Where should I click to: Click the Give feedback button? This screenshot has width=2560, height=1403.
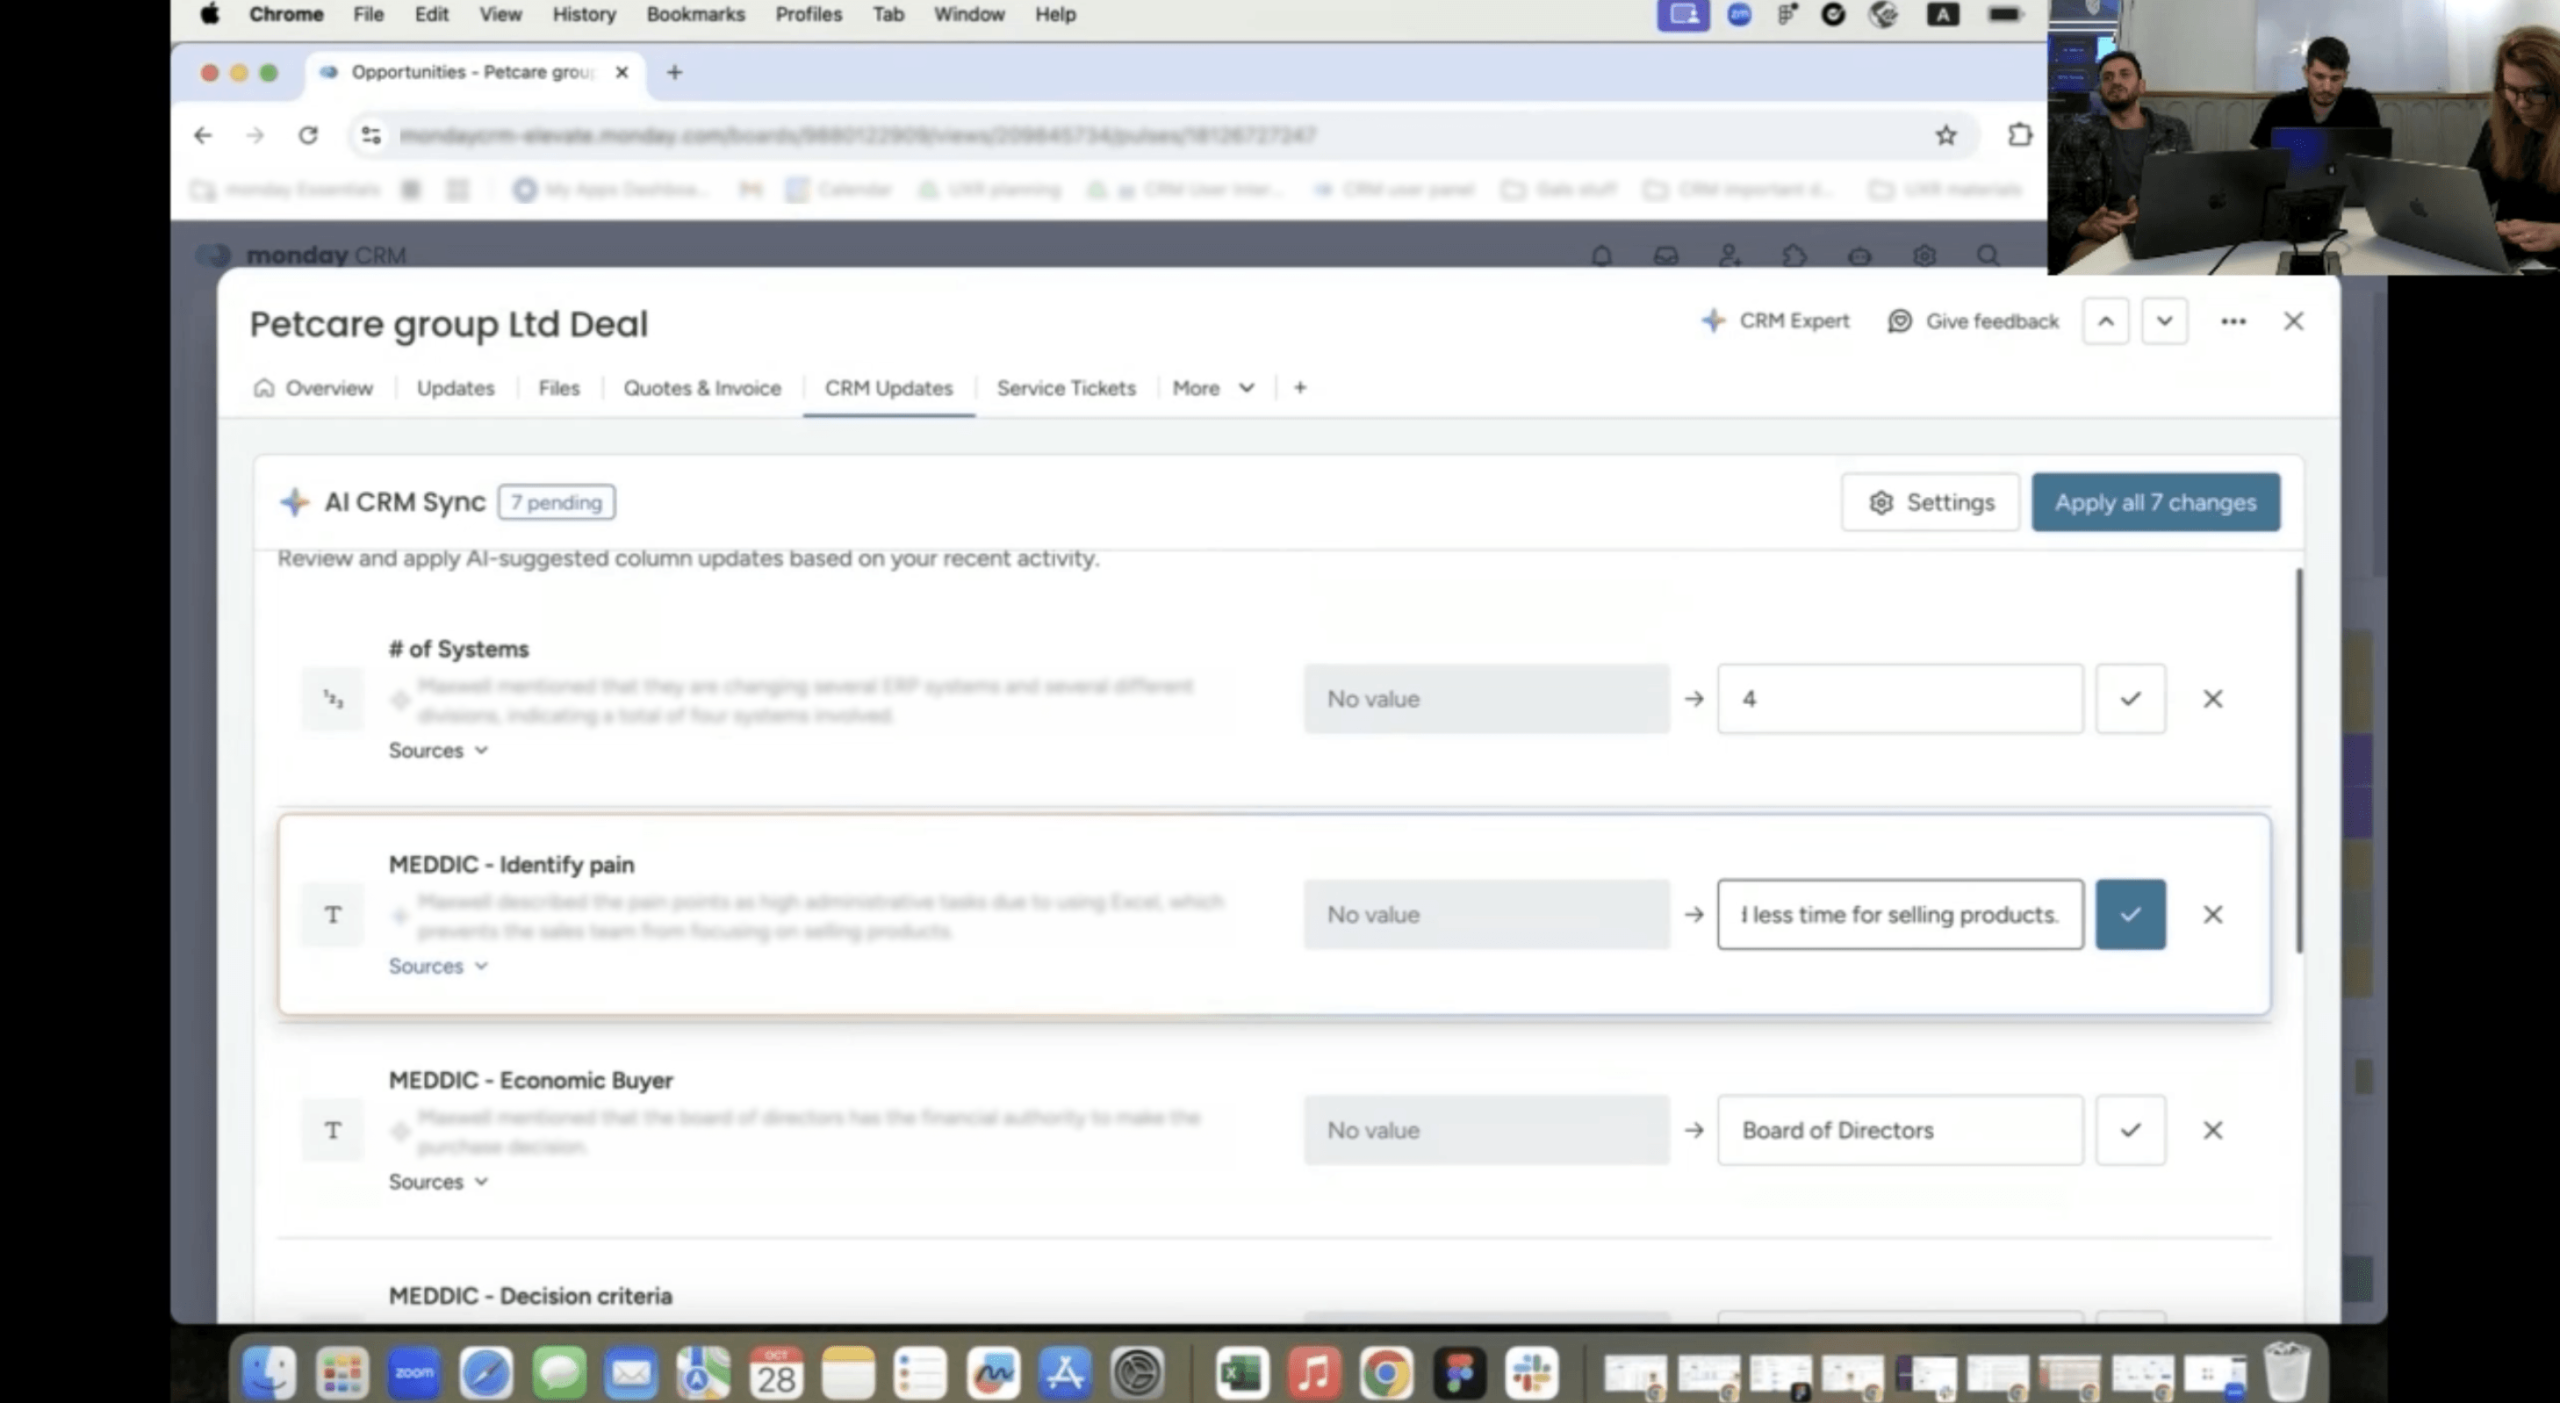tap(1973, 321)
